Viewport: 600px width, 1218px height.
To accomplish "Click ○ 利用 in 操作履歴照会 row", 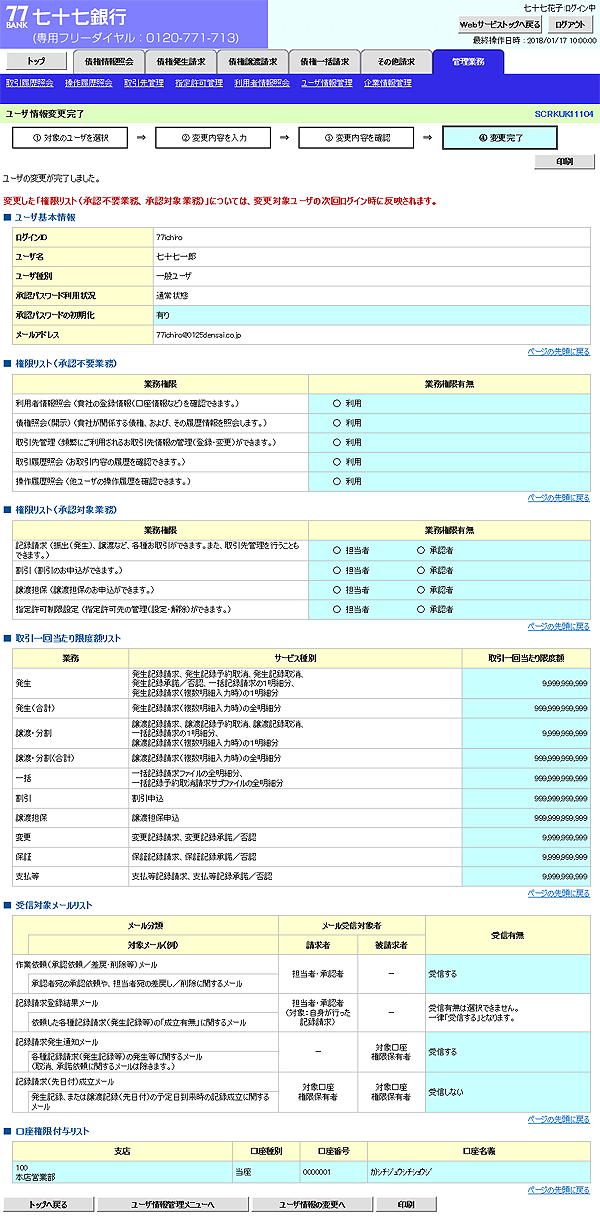I will point(348,481).
